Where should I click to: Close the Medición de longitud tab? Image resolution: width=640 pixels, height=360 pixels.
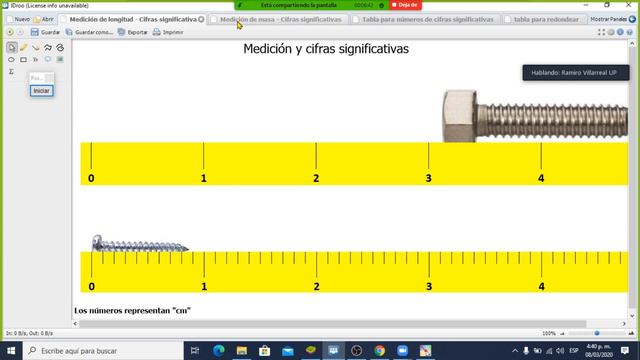coord(201,19)
